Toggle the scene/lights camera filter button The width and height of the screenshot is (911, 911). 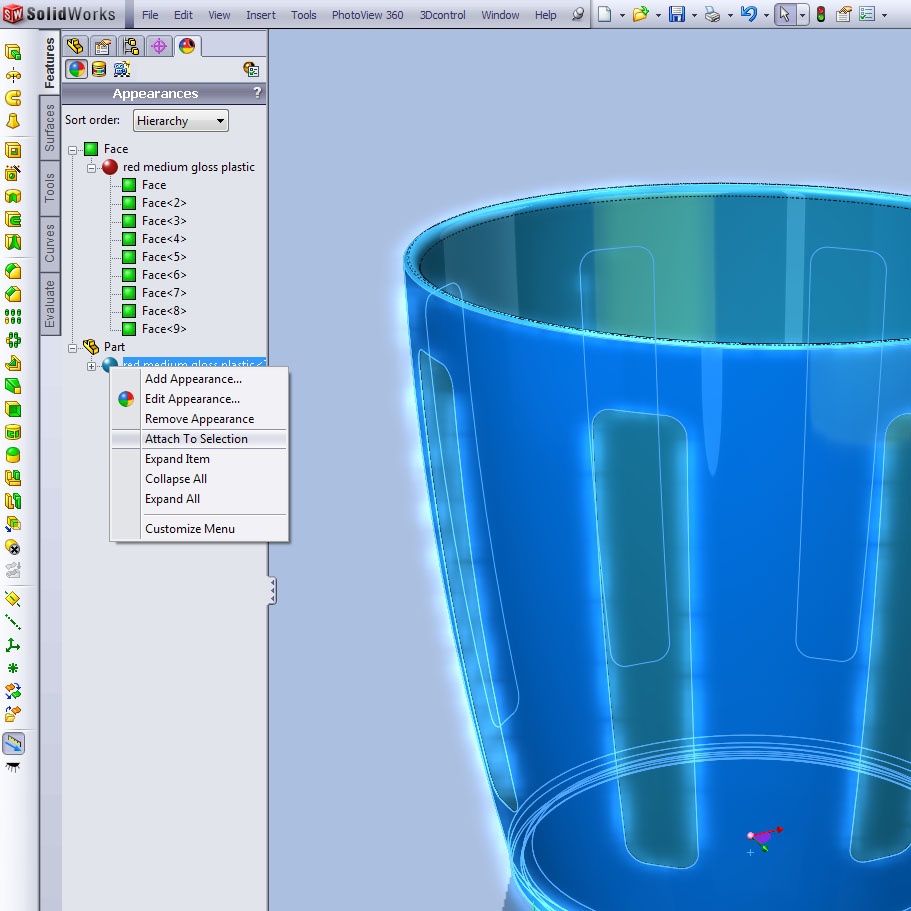(122, 69)
